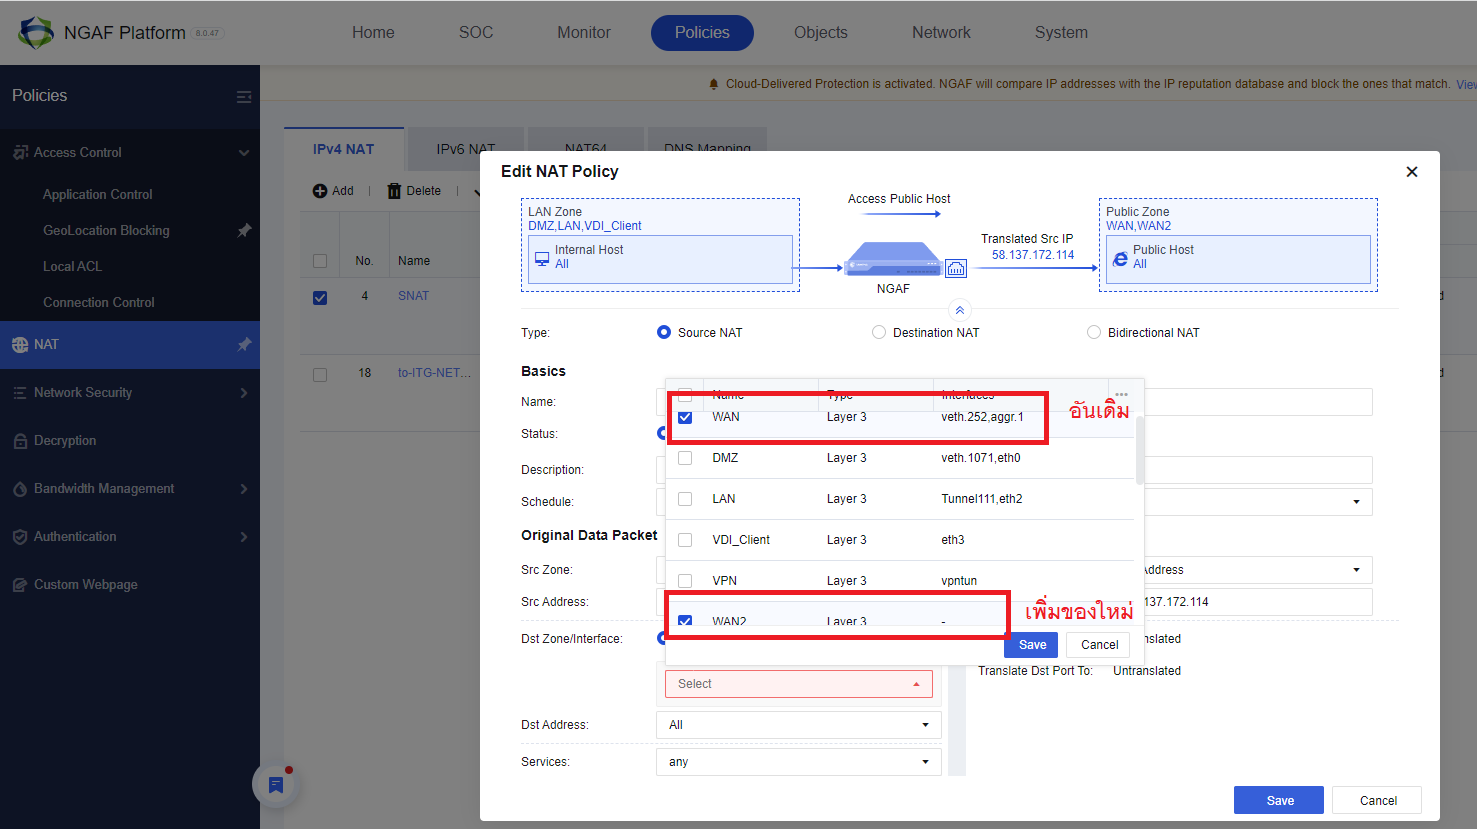The height and width of the screenshot is (829, 1477).
Task: Open the Network menu in the top bar
Action: click(x=940, y=32)
